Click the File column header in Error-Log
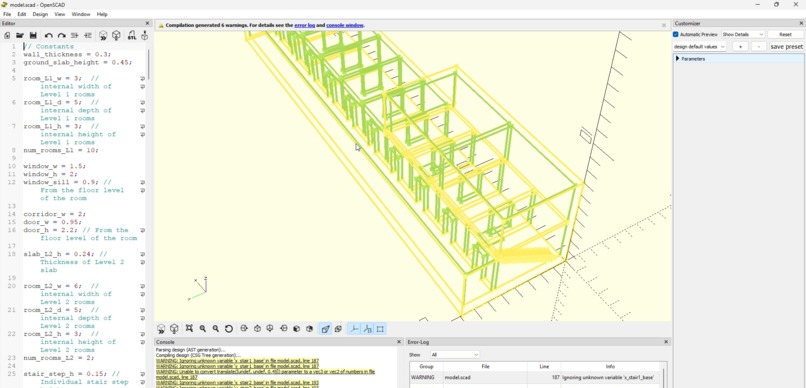Screen dimensions: 806x388 pos(485,366)
